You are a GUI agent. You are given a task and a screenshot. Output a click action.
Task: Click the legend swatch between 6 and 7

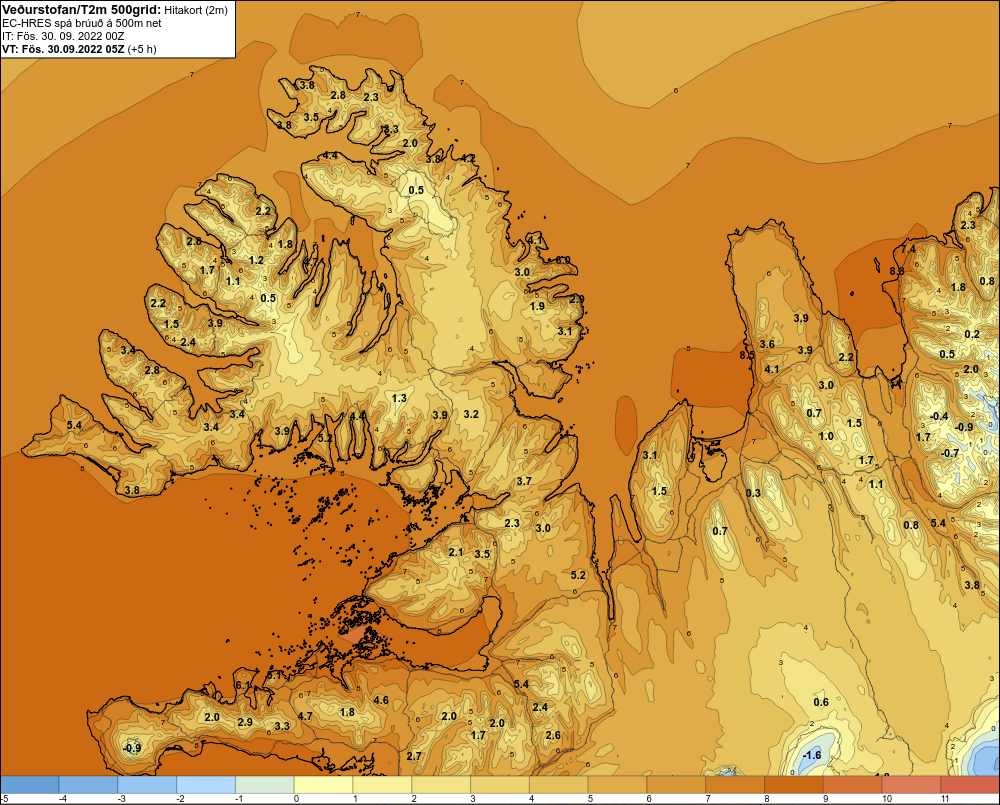676,785
